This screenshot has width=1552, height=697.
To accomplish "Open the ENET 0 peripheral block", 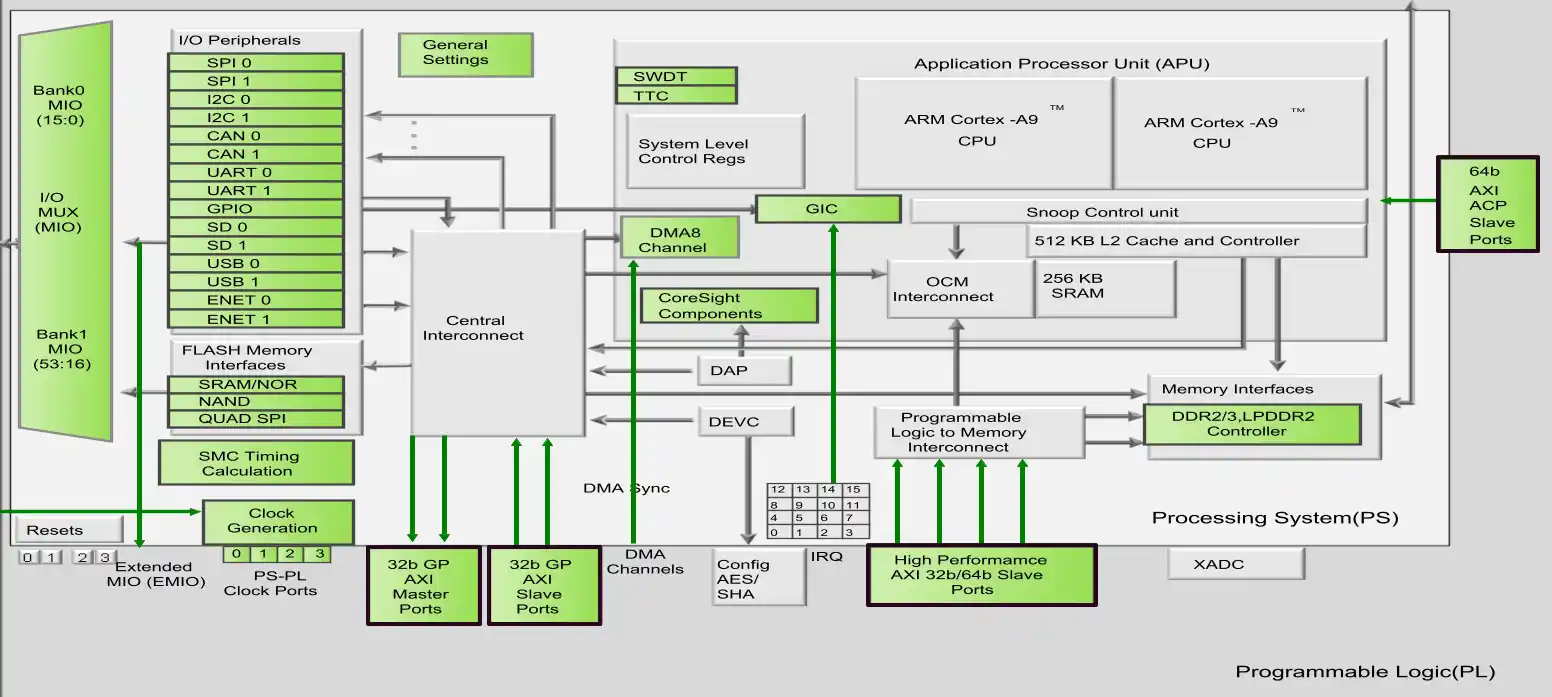I will 256,299.
